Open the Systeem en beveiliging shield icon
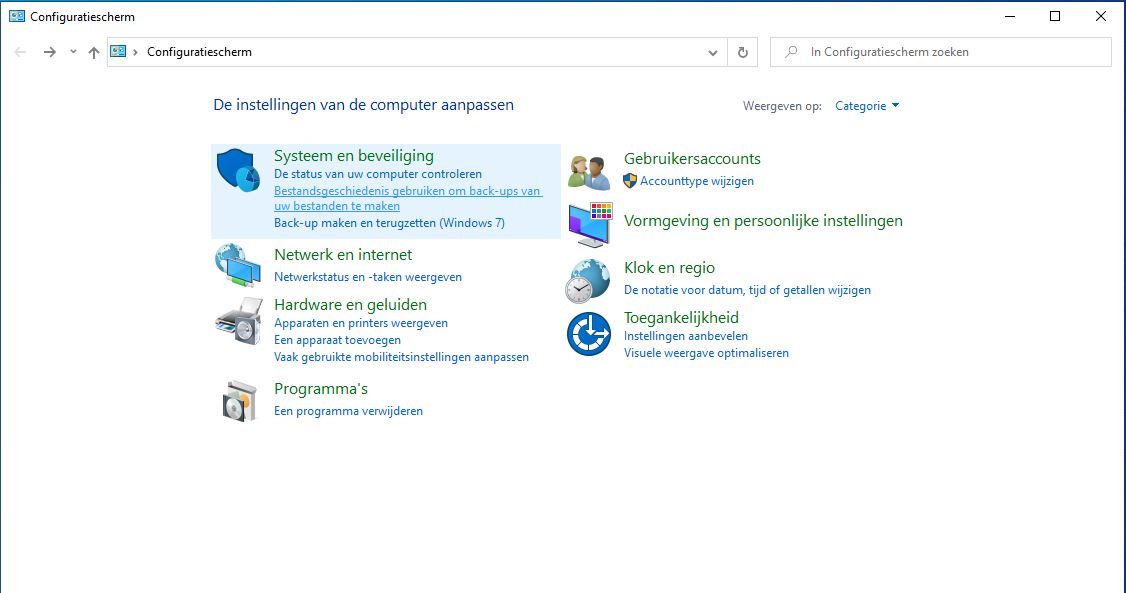Viewport: 1126px width, 593px height. pyautogui.click(x=238, y=170)
